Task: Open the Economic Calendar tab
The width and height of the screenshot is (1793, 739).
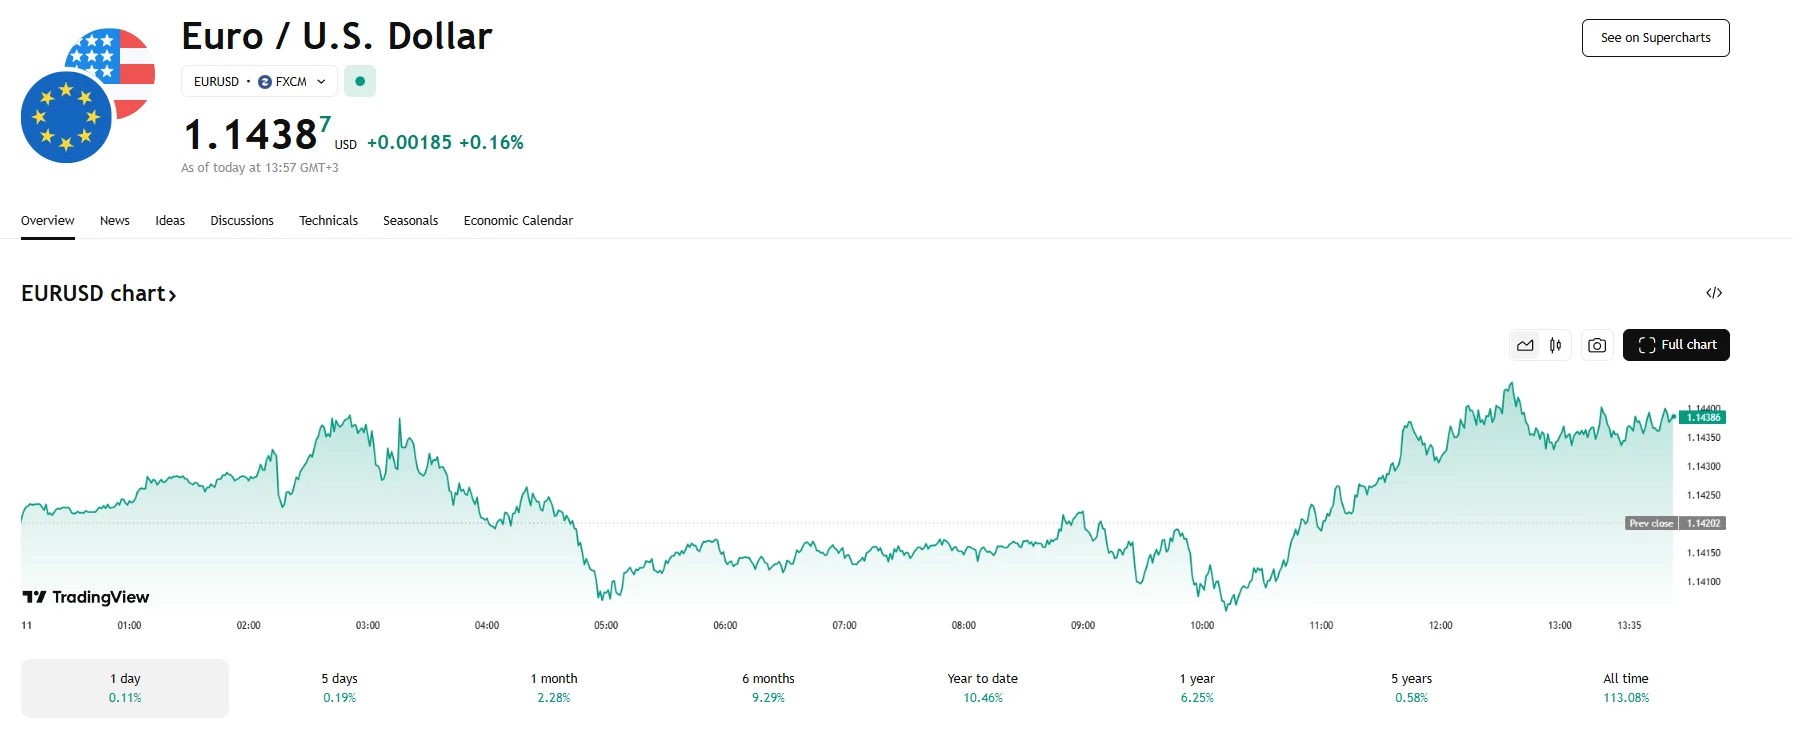Action: coord(518,221)
